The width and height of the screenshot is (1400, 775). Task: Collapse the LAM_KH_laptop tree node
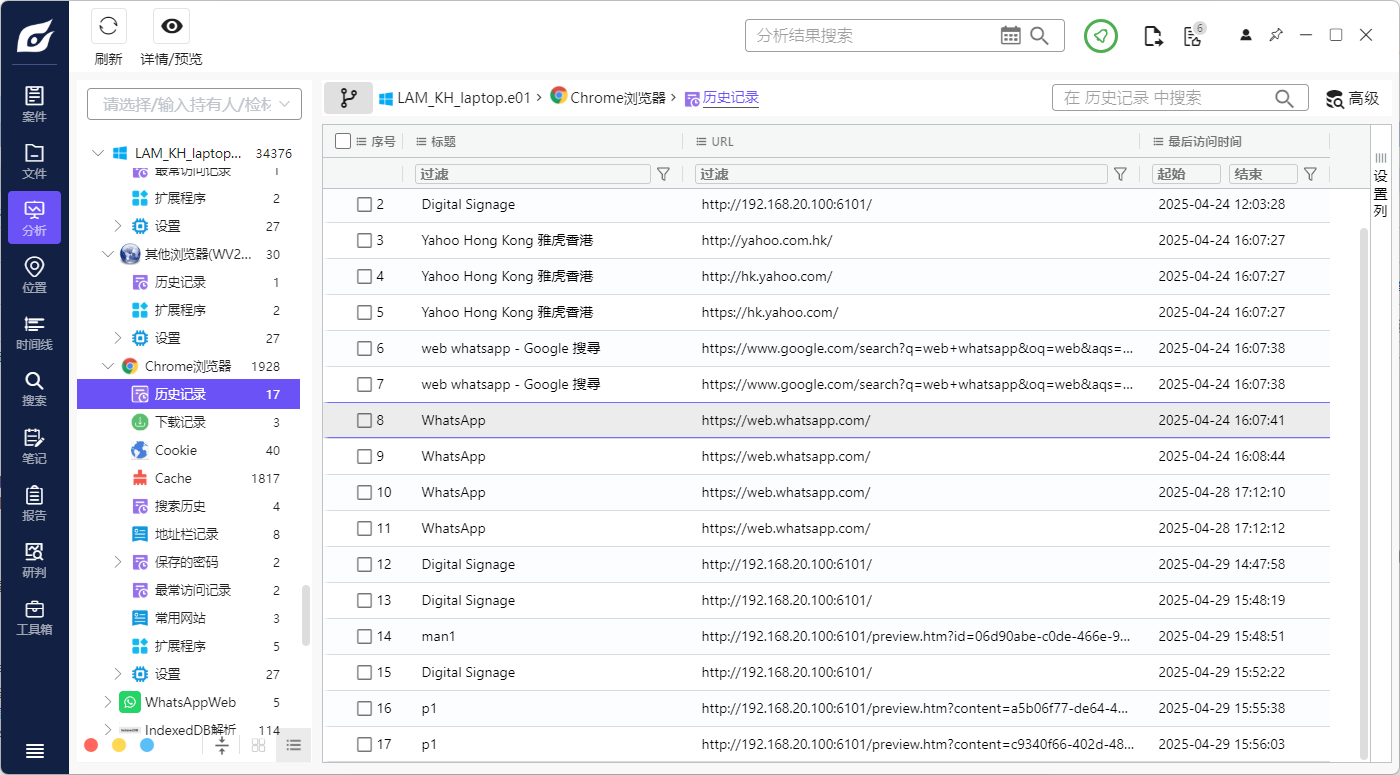coord(97,153)
